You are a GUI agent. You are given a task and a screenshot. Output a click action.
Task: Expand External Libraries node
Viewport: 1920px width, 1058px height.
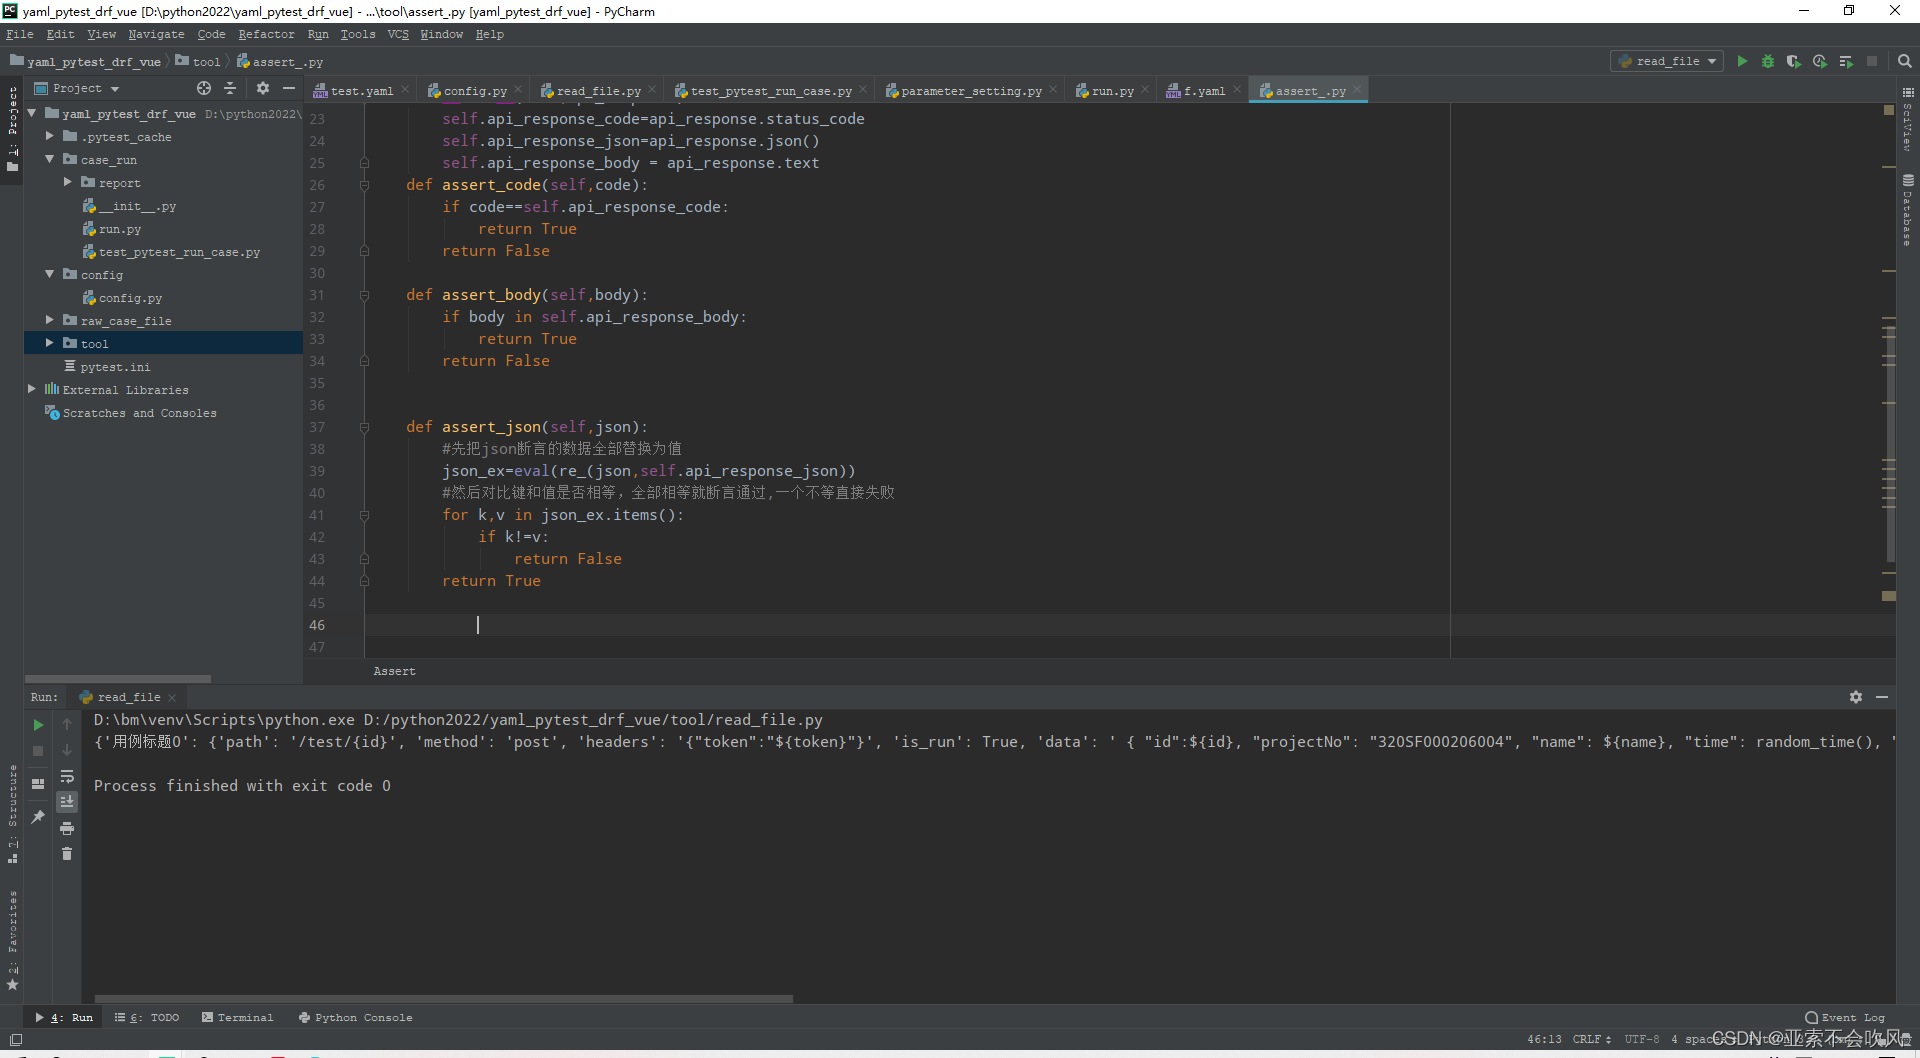click(x=32, y=389)
